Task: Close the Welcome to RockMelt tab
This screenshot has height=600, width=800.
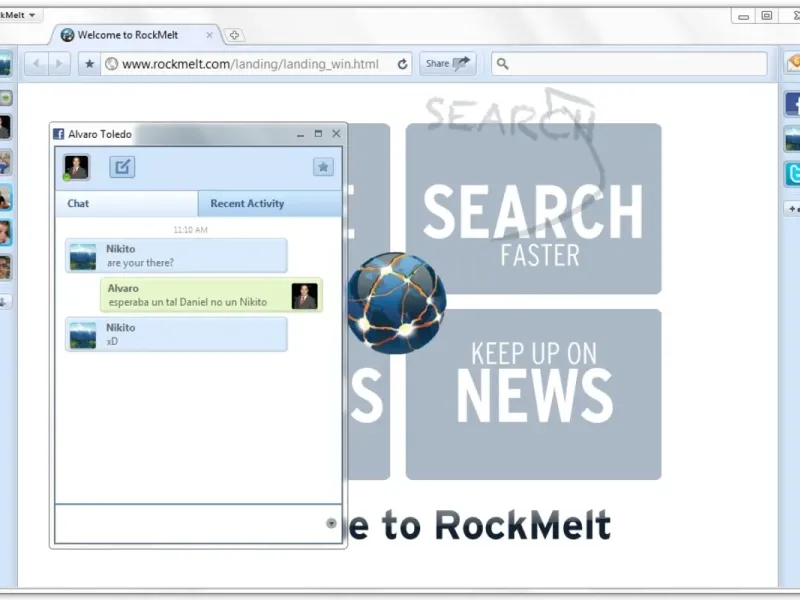Action: point(209,35)
